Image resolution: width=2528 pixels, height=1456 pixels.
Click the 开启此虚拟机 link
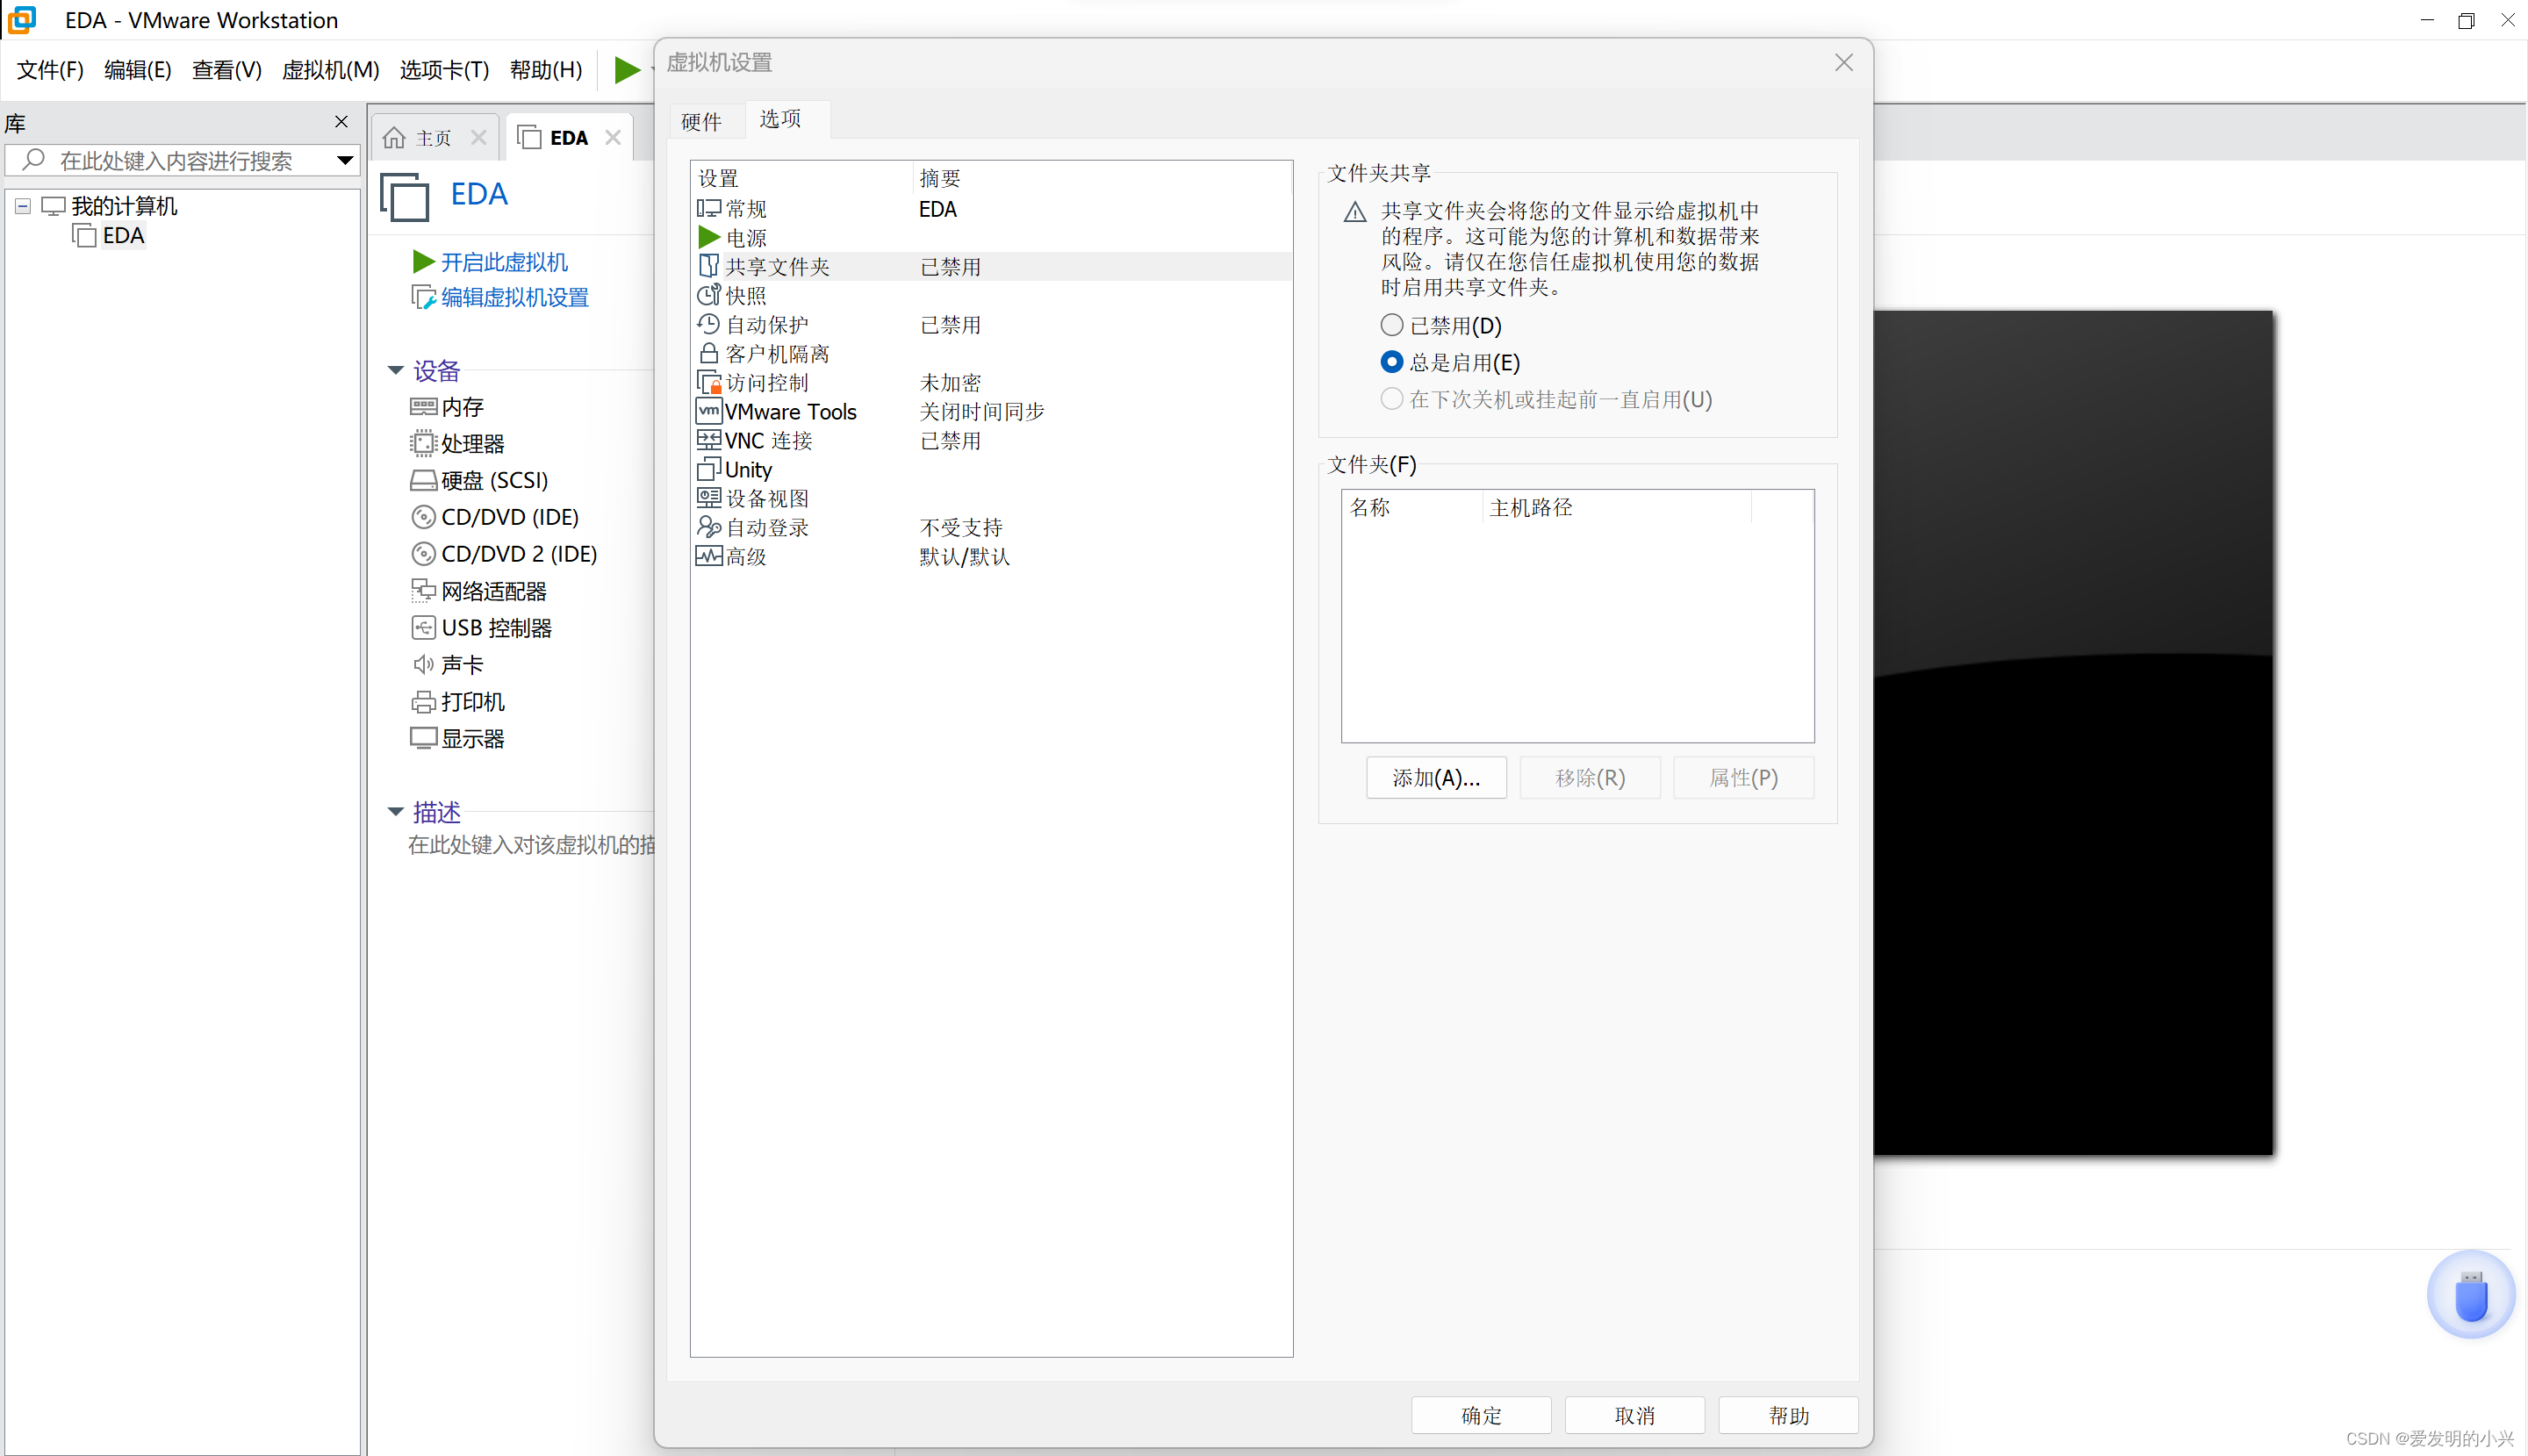point(503,262)
